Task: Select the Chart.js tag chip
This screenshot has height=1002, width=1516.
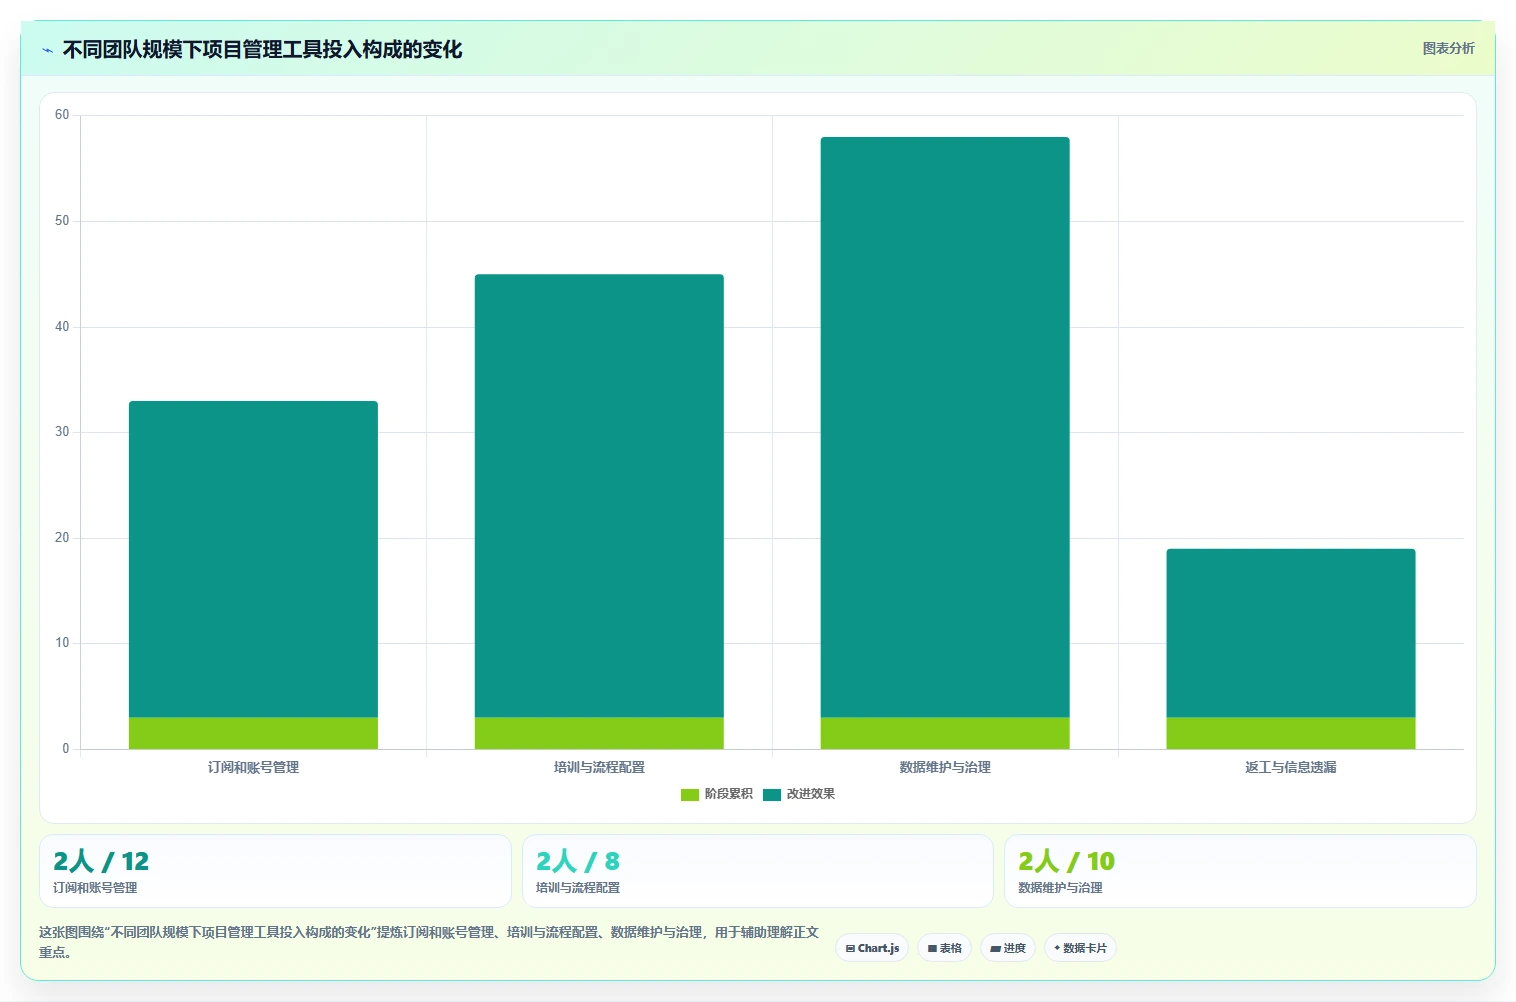Action: [x=872, y=948]
